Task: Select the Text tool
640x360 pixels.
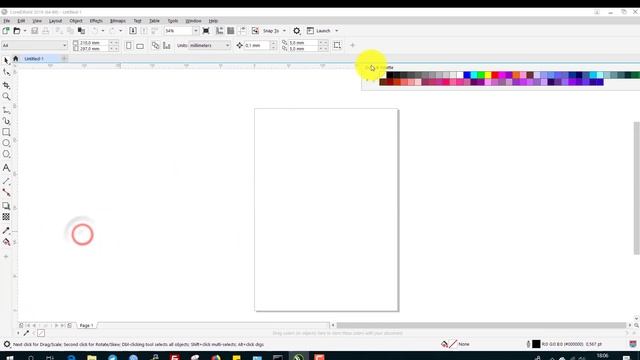Action: (x=6, y=168)
